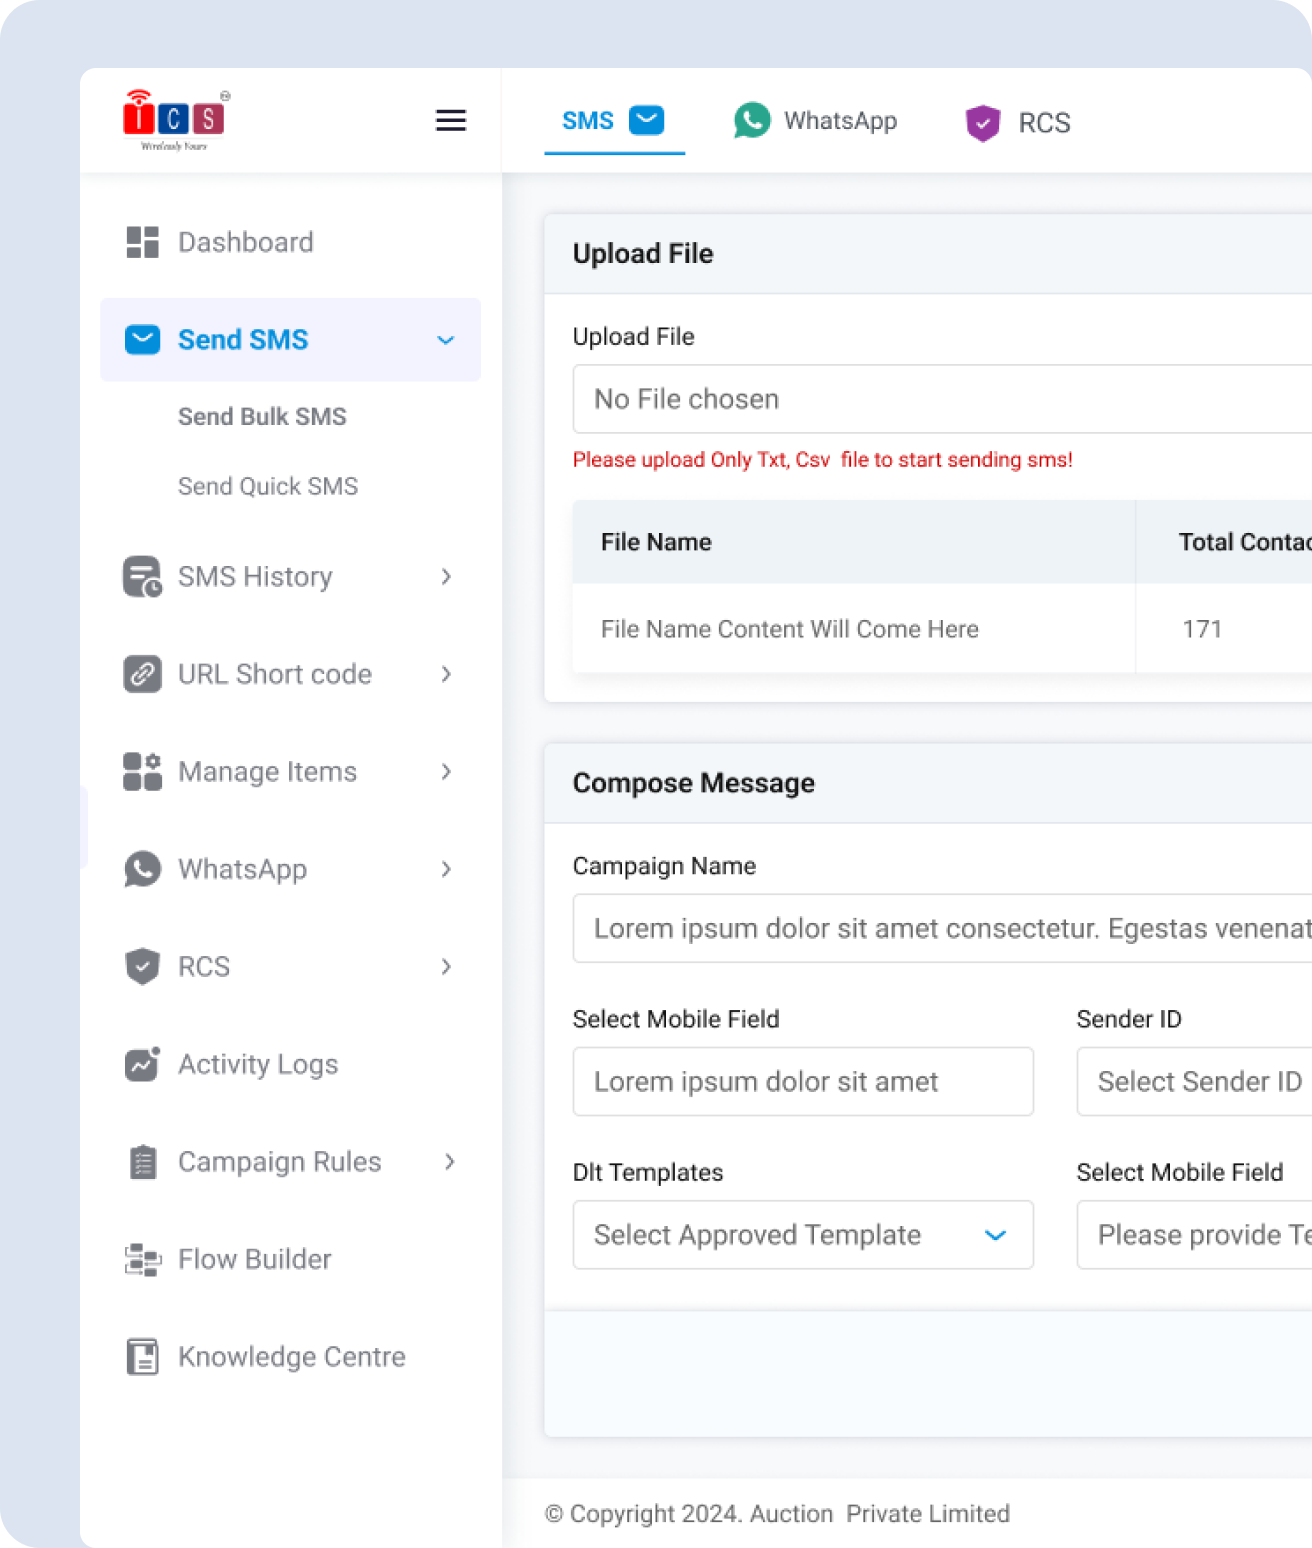Click the ICS logo
Screen dimensions: 1312x1548
tap(175, 120)
